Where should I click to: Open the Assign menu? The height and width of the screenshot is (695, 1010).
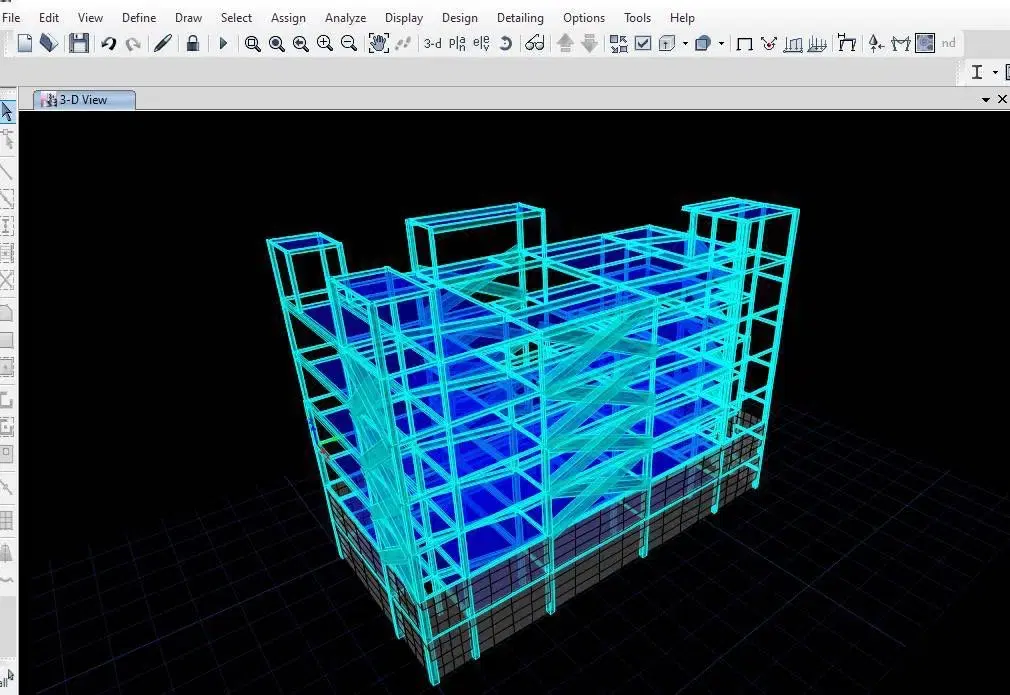(x=288, y=18)
